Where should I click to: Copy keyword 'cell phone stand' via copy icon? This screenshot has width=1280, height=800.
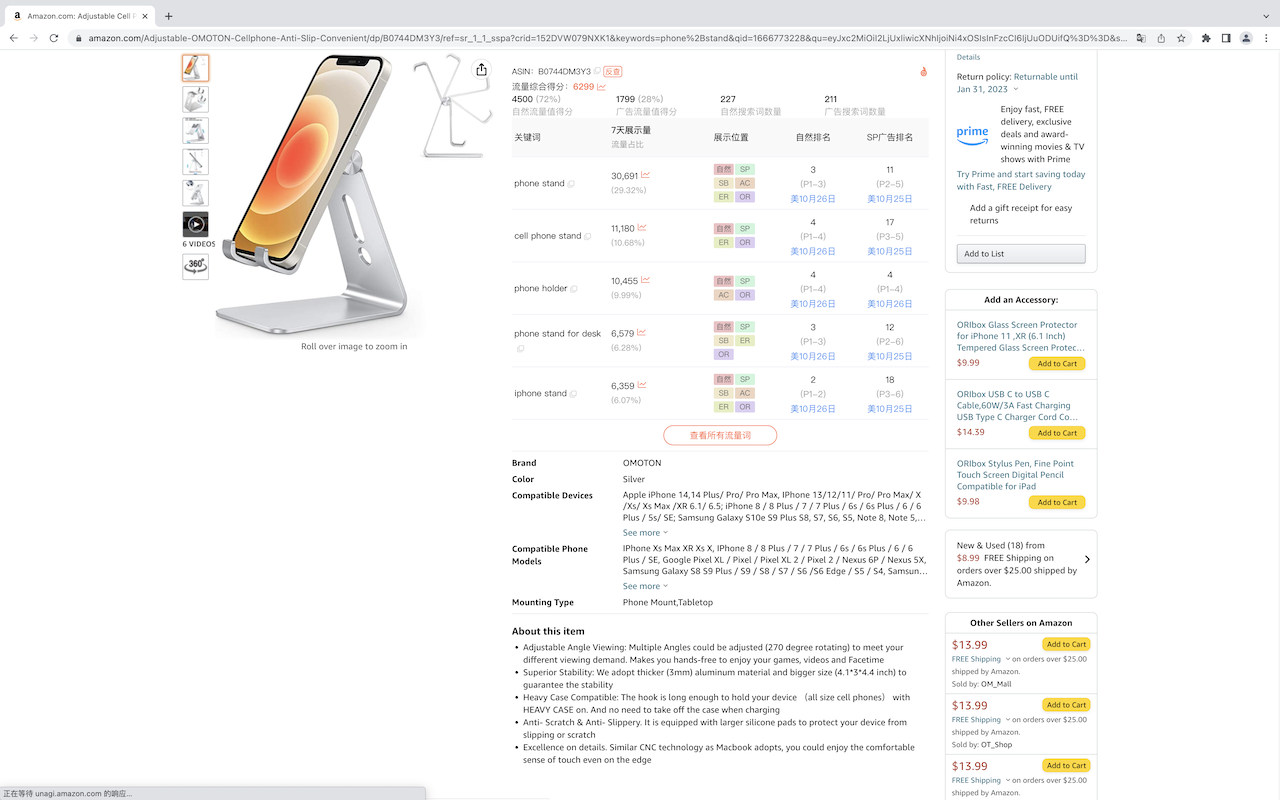pos(588,236)
